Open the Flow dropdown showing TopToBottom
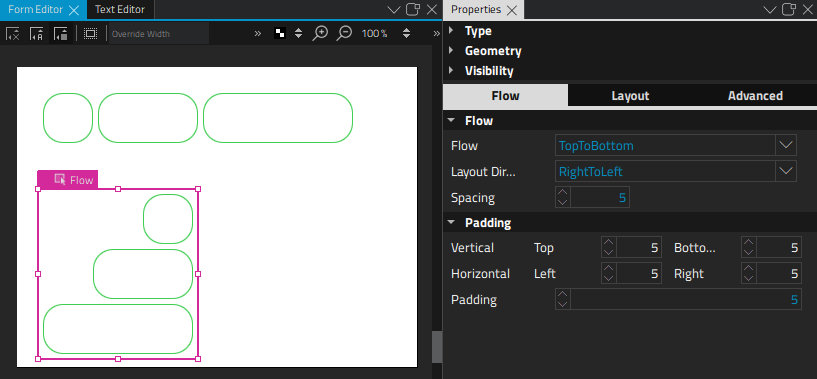 pyautogui.click(x=786, y=145)
